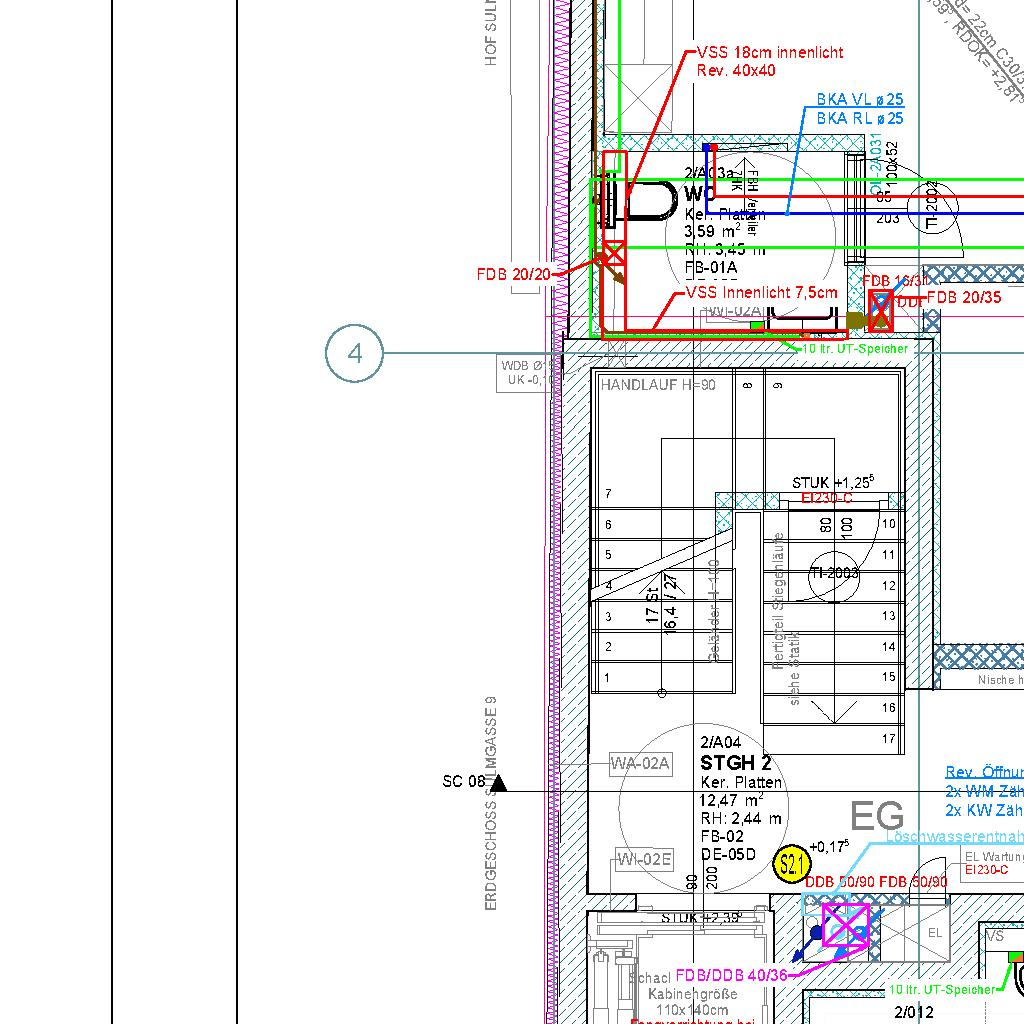Select the WA-02A wall type tag

click(641, 764)
